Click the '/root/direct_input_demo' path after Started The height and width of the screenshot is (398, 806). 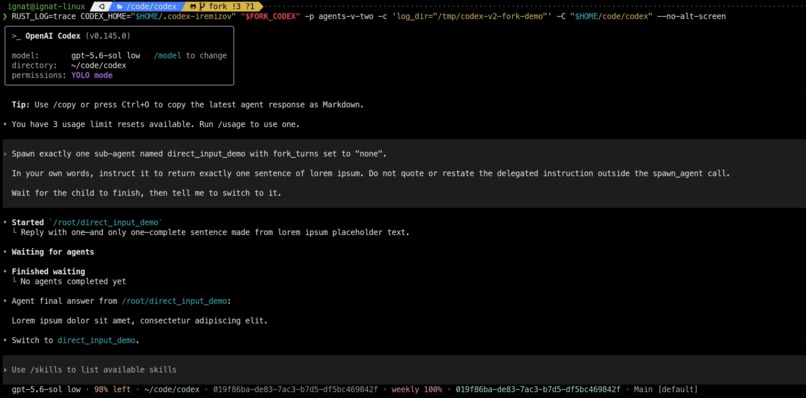pos(106,222)
